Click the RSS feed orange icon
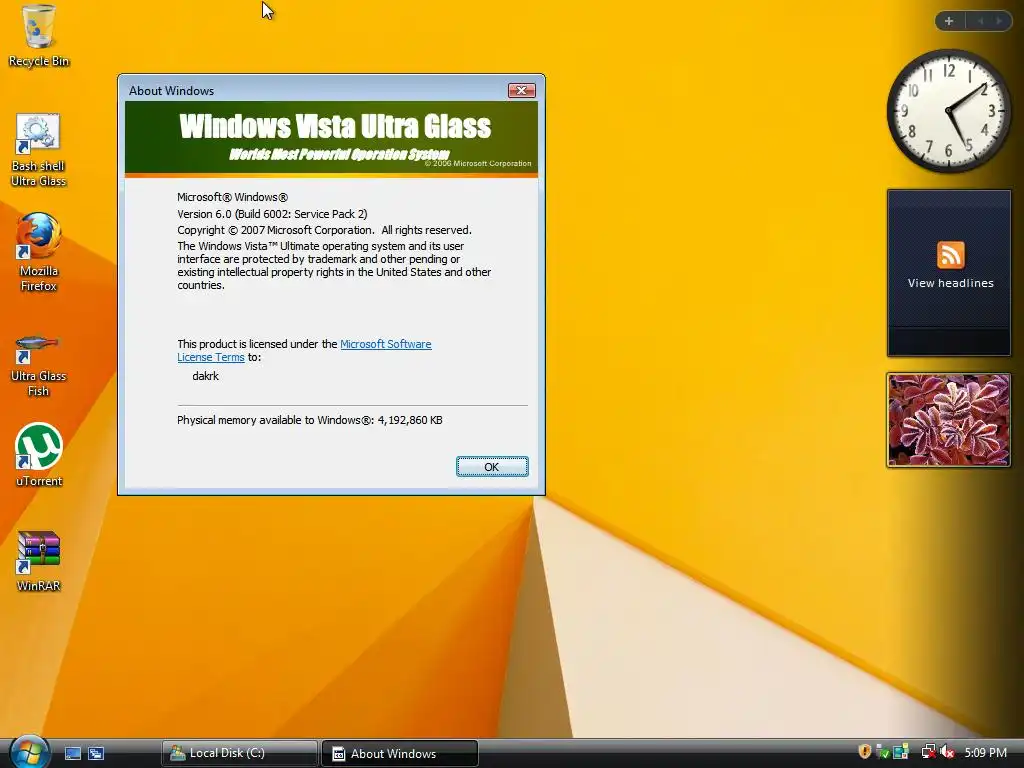The image size is (1024, 768). pos(950,255)
